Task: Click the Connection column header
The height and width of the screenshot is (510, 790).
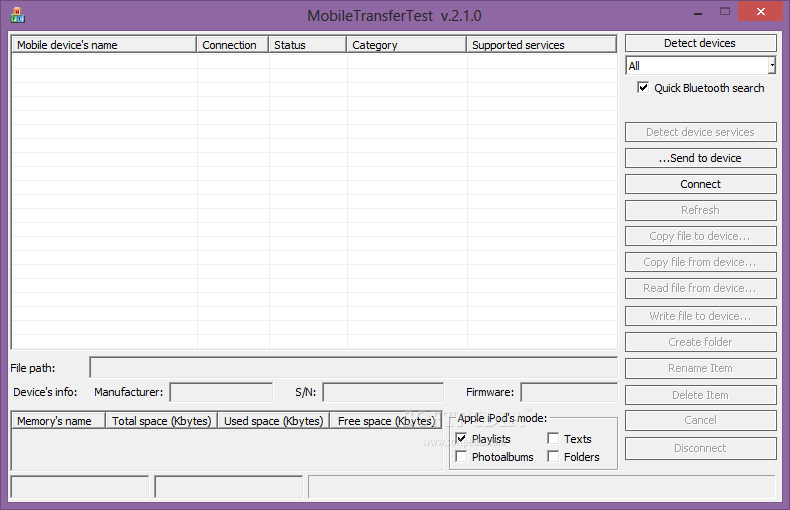Action: point(232,45)
